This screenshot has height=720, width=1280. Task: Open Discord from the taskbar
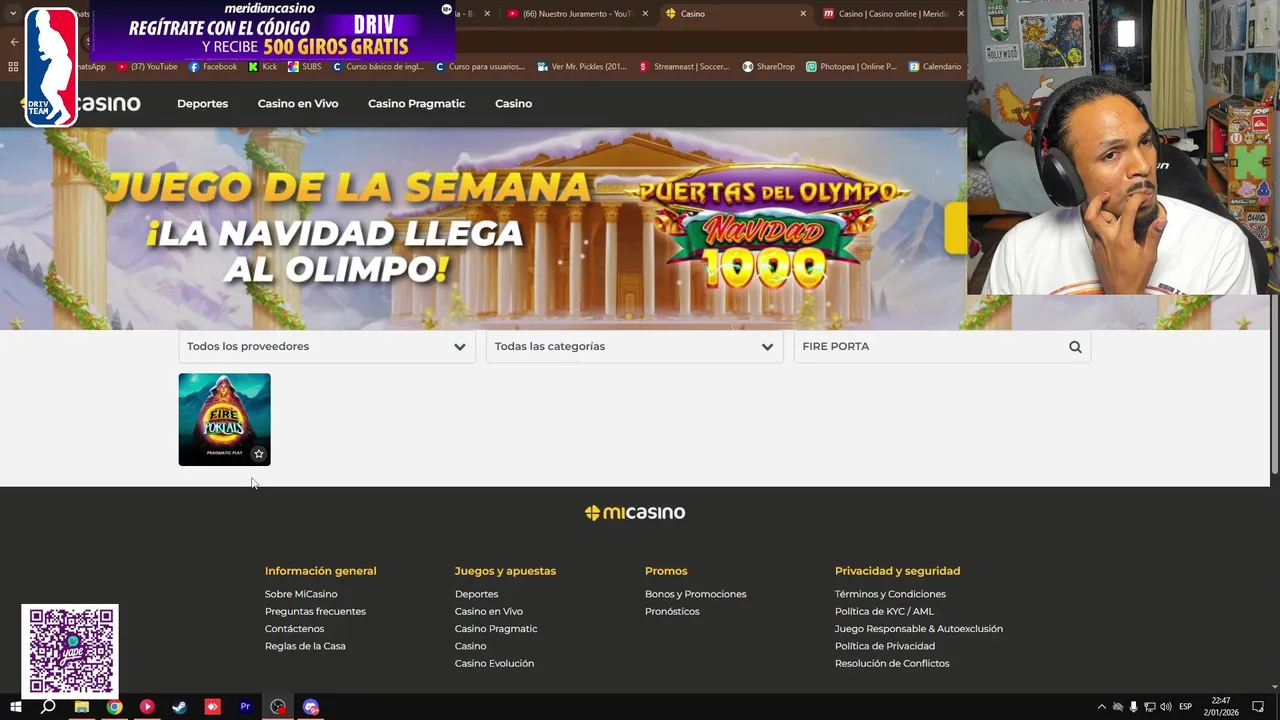point(311,707)
